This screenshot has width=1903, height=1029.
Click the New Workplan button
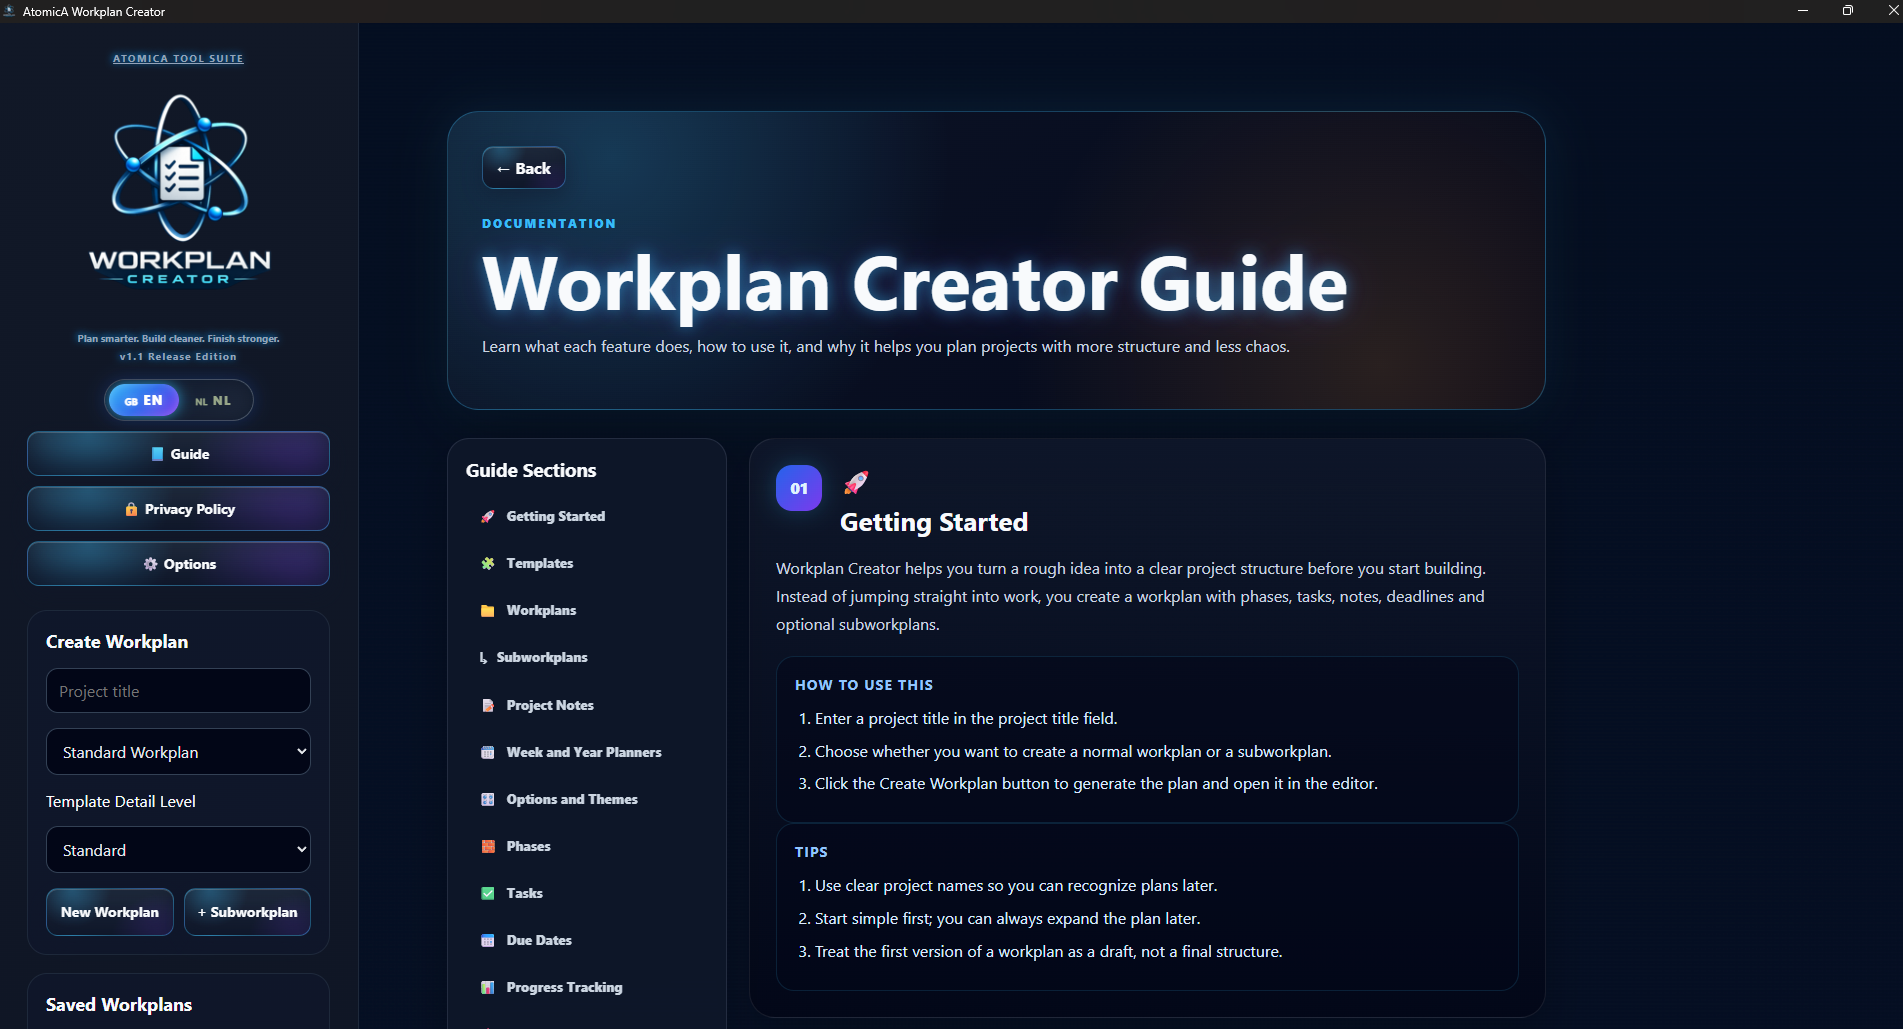110,912
